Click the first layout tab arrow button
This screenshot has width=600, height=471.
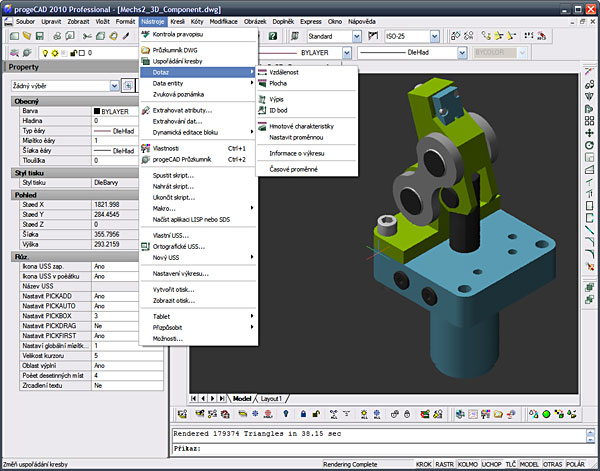(194, 399)
